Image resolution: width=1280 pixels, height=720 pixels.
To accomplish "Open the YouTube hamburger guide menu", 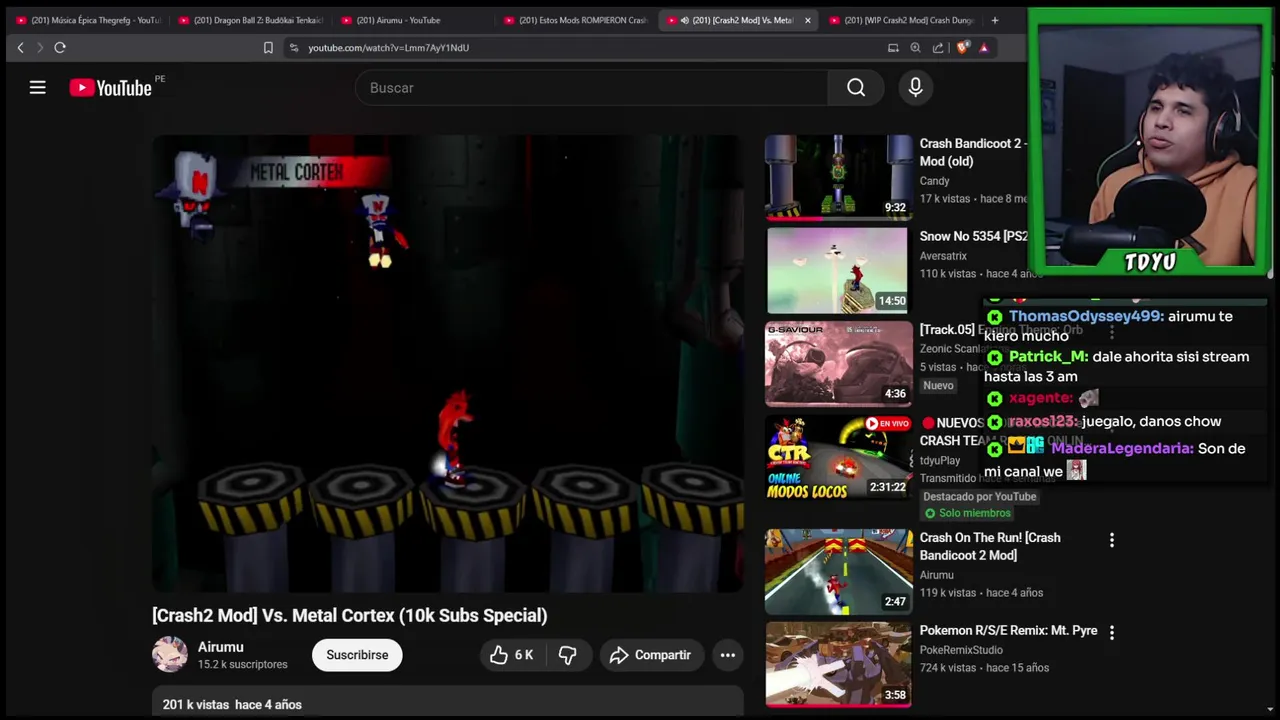I will pyautogui.click(x=37, y=88).
